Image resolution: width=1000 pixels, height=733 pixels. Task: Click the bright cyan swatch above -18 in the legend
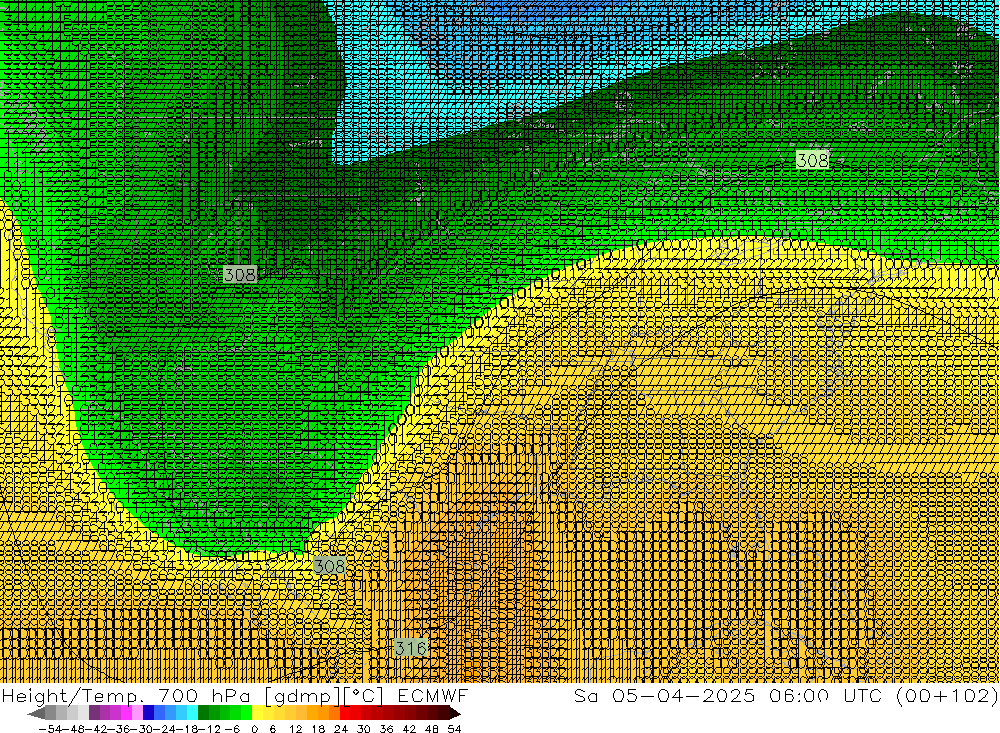click(x=192, y=713)
